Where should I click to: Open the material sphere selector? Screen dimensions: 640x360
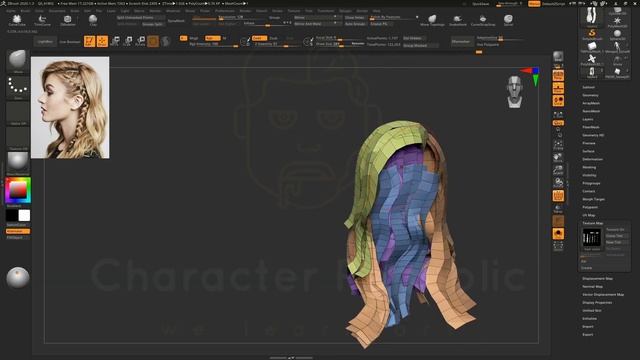click(x=18, y=163)
